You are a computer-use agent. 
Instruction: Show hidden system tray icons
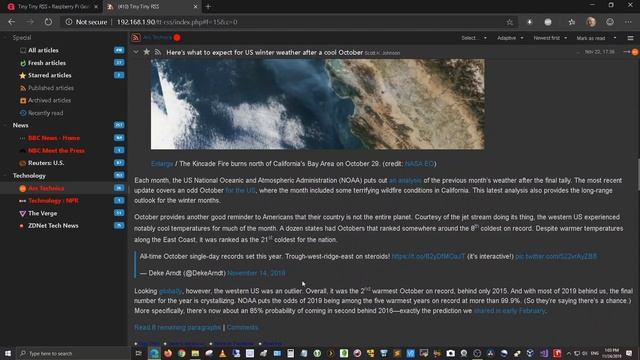coord(569,353)
